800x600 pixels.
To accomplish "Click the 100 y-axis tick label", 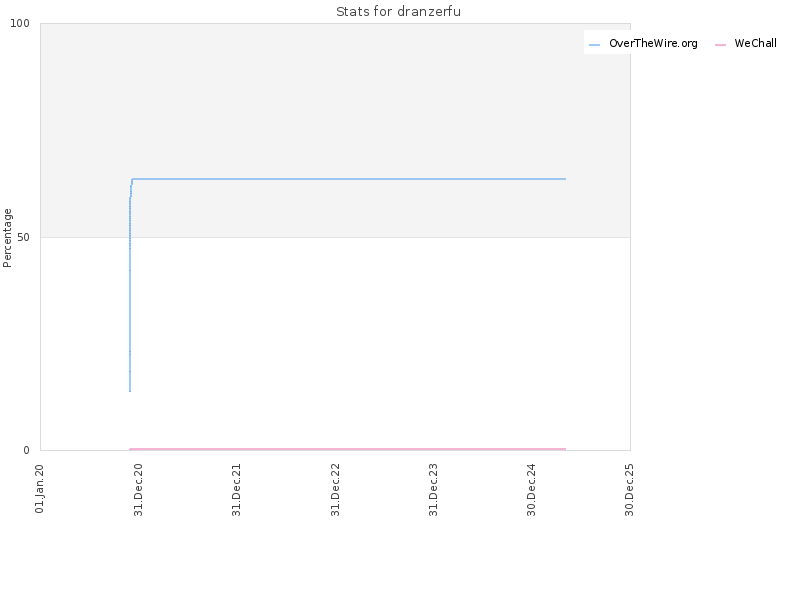I will click(x=20, y=23).
